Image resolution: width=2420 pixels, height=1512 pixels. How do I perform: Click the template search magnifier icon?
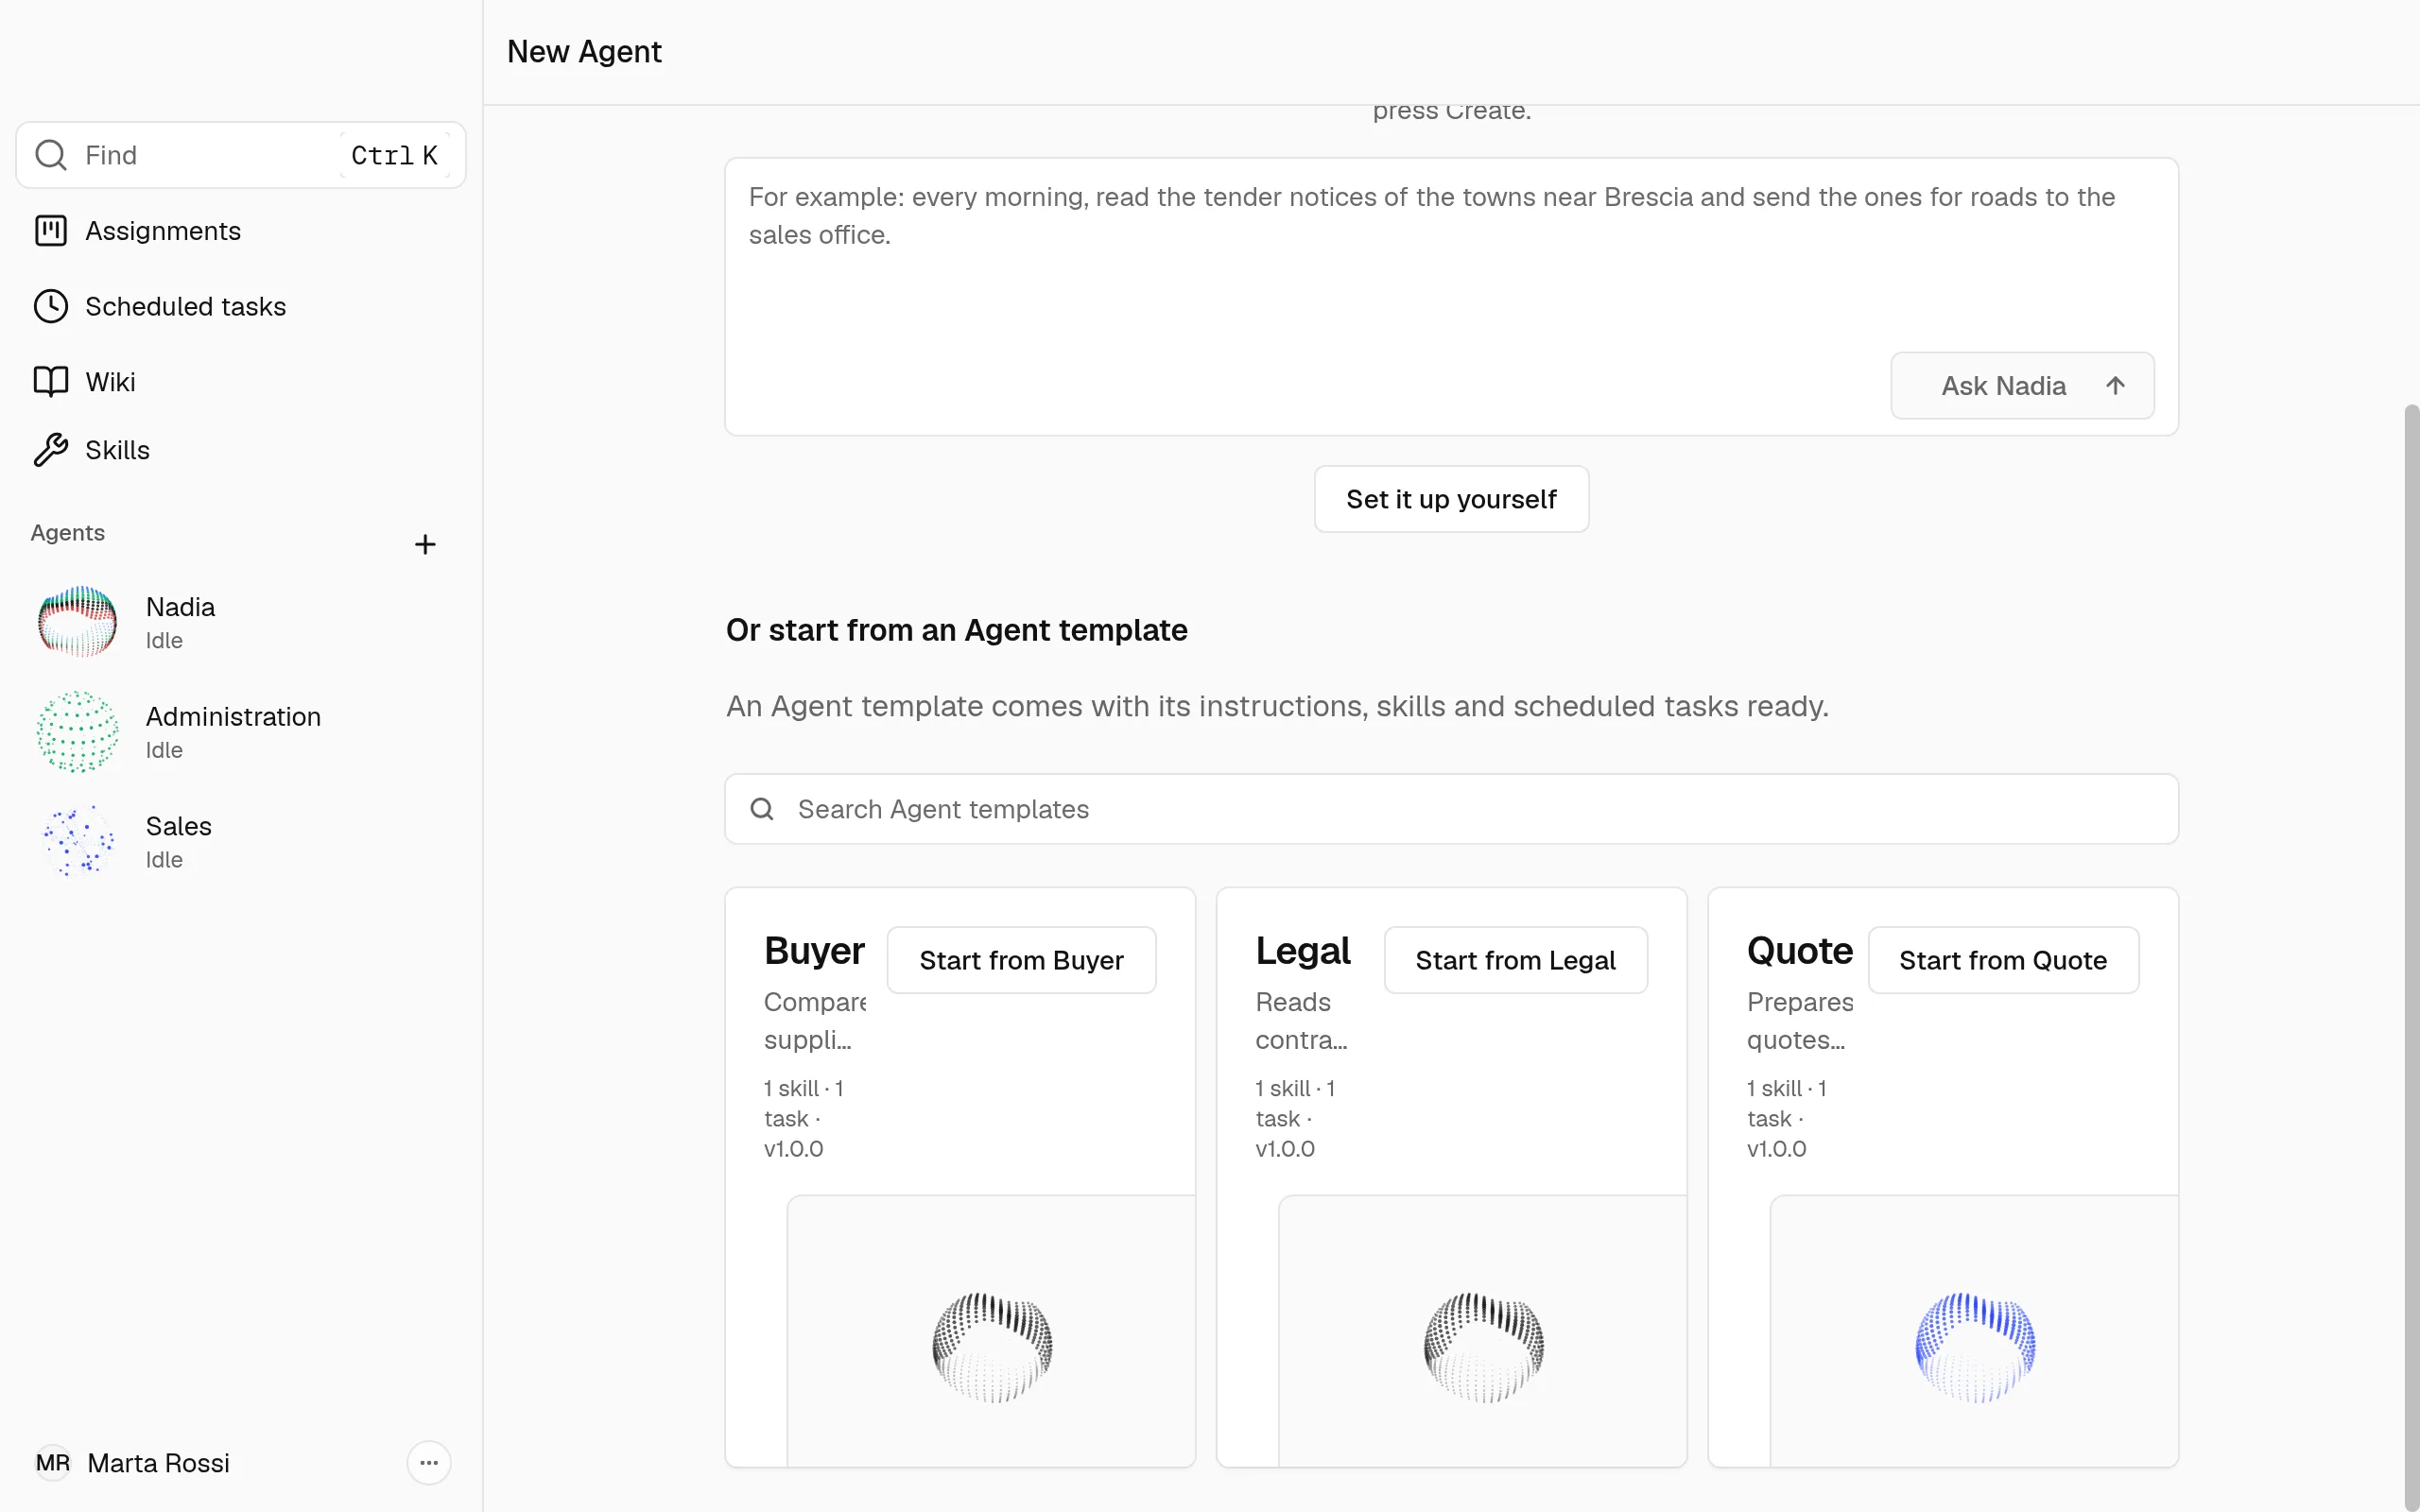(x=762, y=809)
